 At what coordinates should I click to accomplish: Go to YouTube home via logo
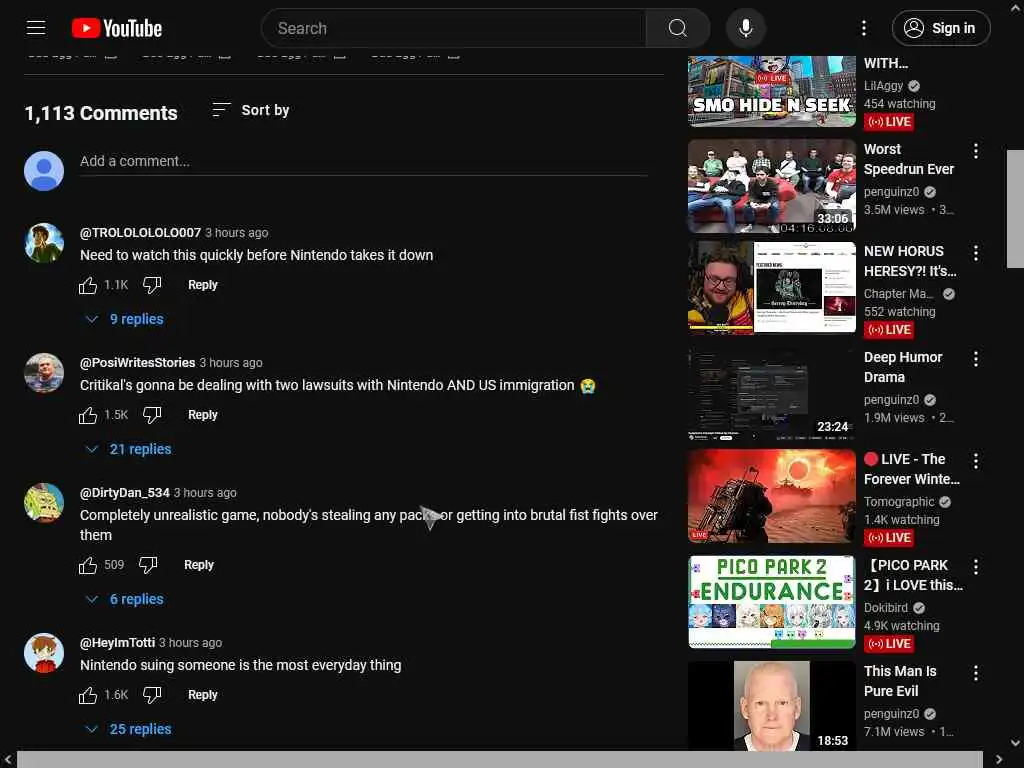(117, 28)
